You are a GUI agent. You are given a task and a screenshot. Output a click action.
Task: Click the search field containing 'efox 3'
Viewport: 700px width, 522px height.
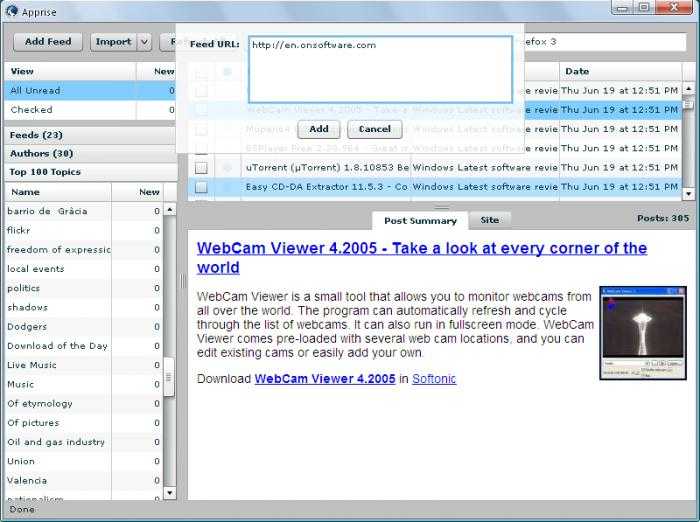[605, 42]
